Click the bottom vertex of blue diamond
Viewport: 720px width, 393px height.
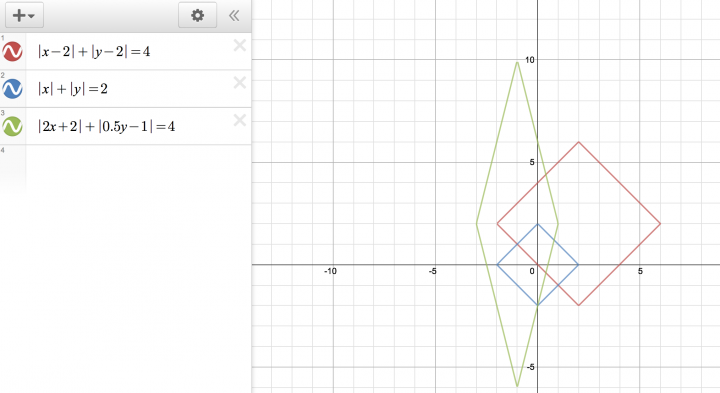538,305
